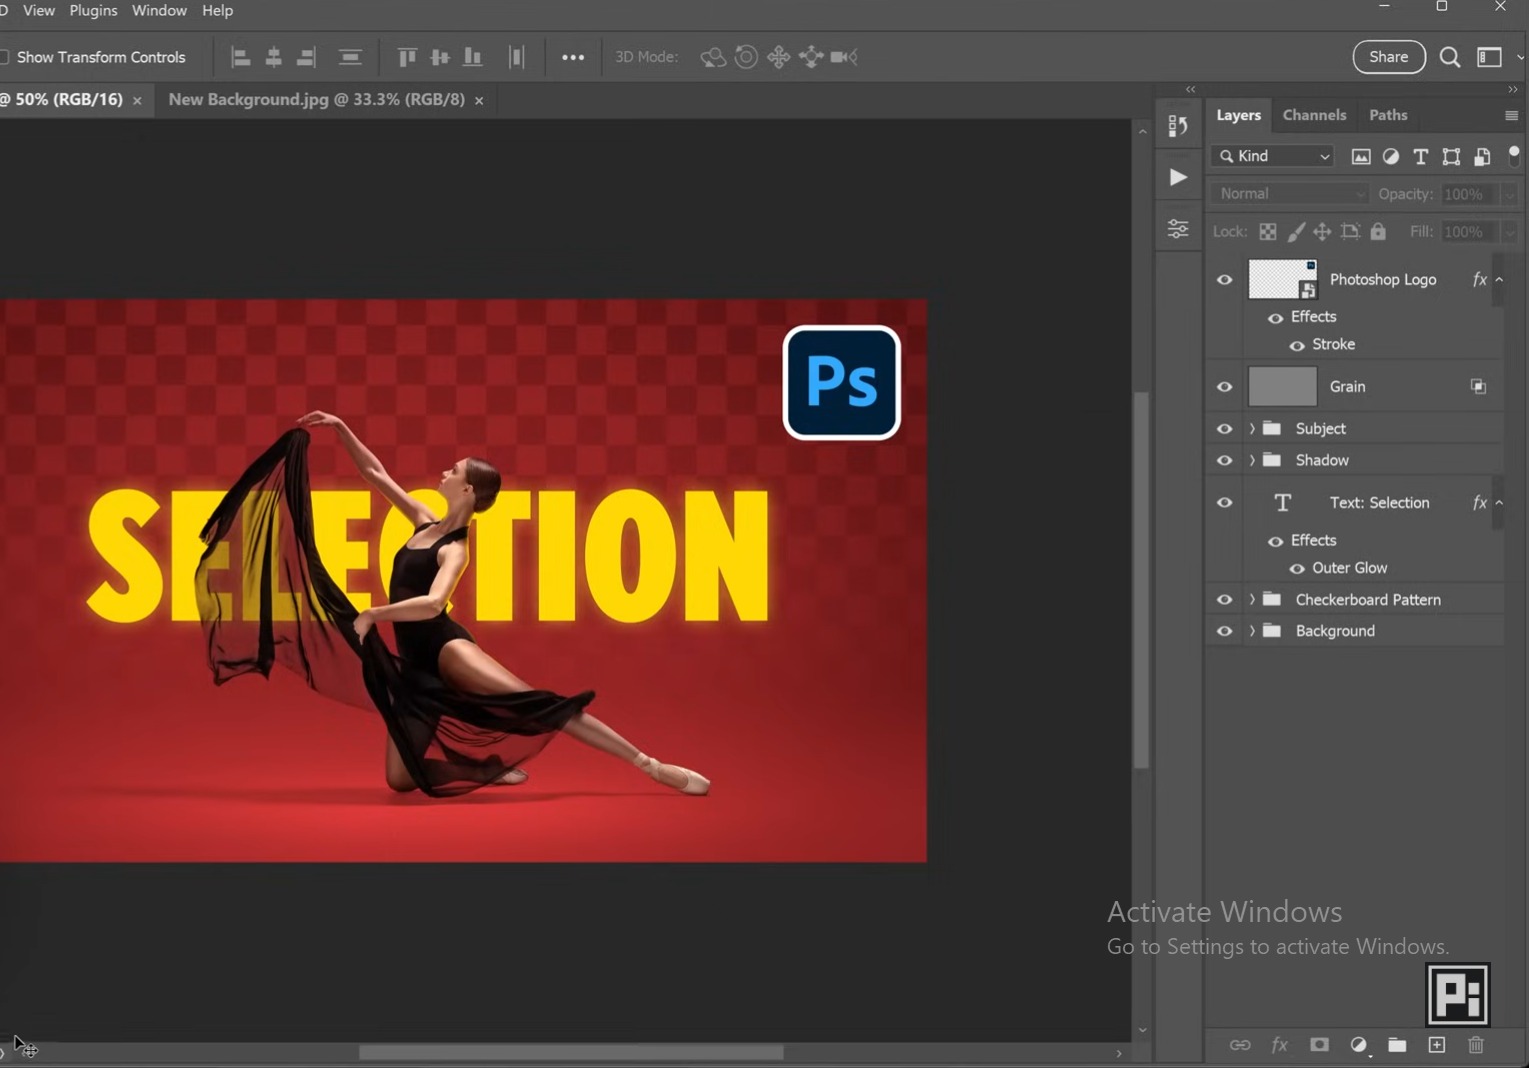The height and width of the screenshot is (1068, 1529).
Task: Open the Actions play panel icon
Action: [x=1179, y=178]
